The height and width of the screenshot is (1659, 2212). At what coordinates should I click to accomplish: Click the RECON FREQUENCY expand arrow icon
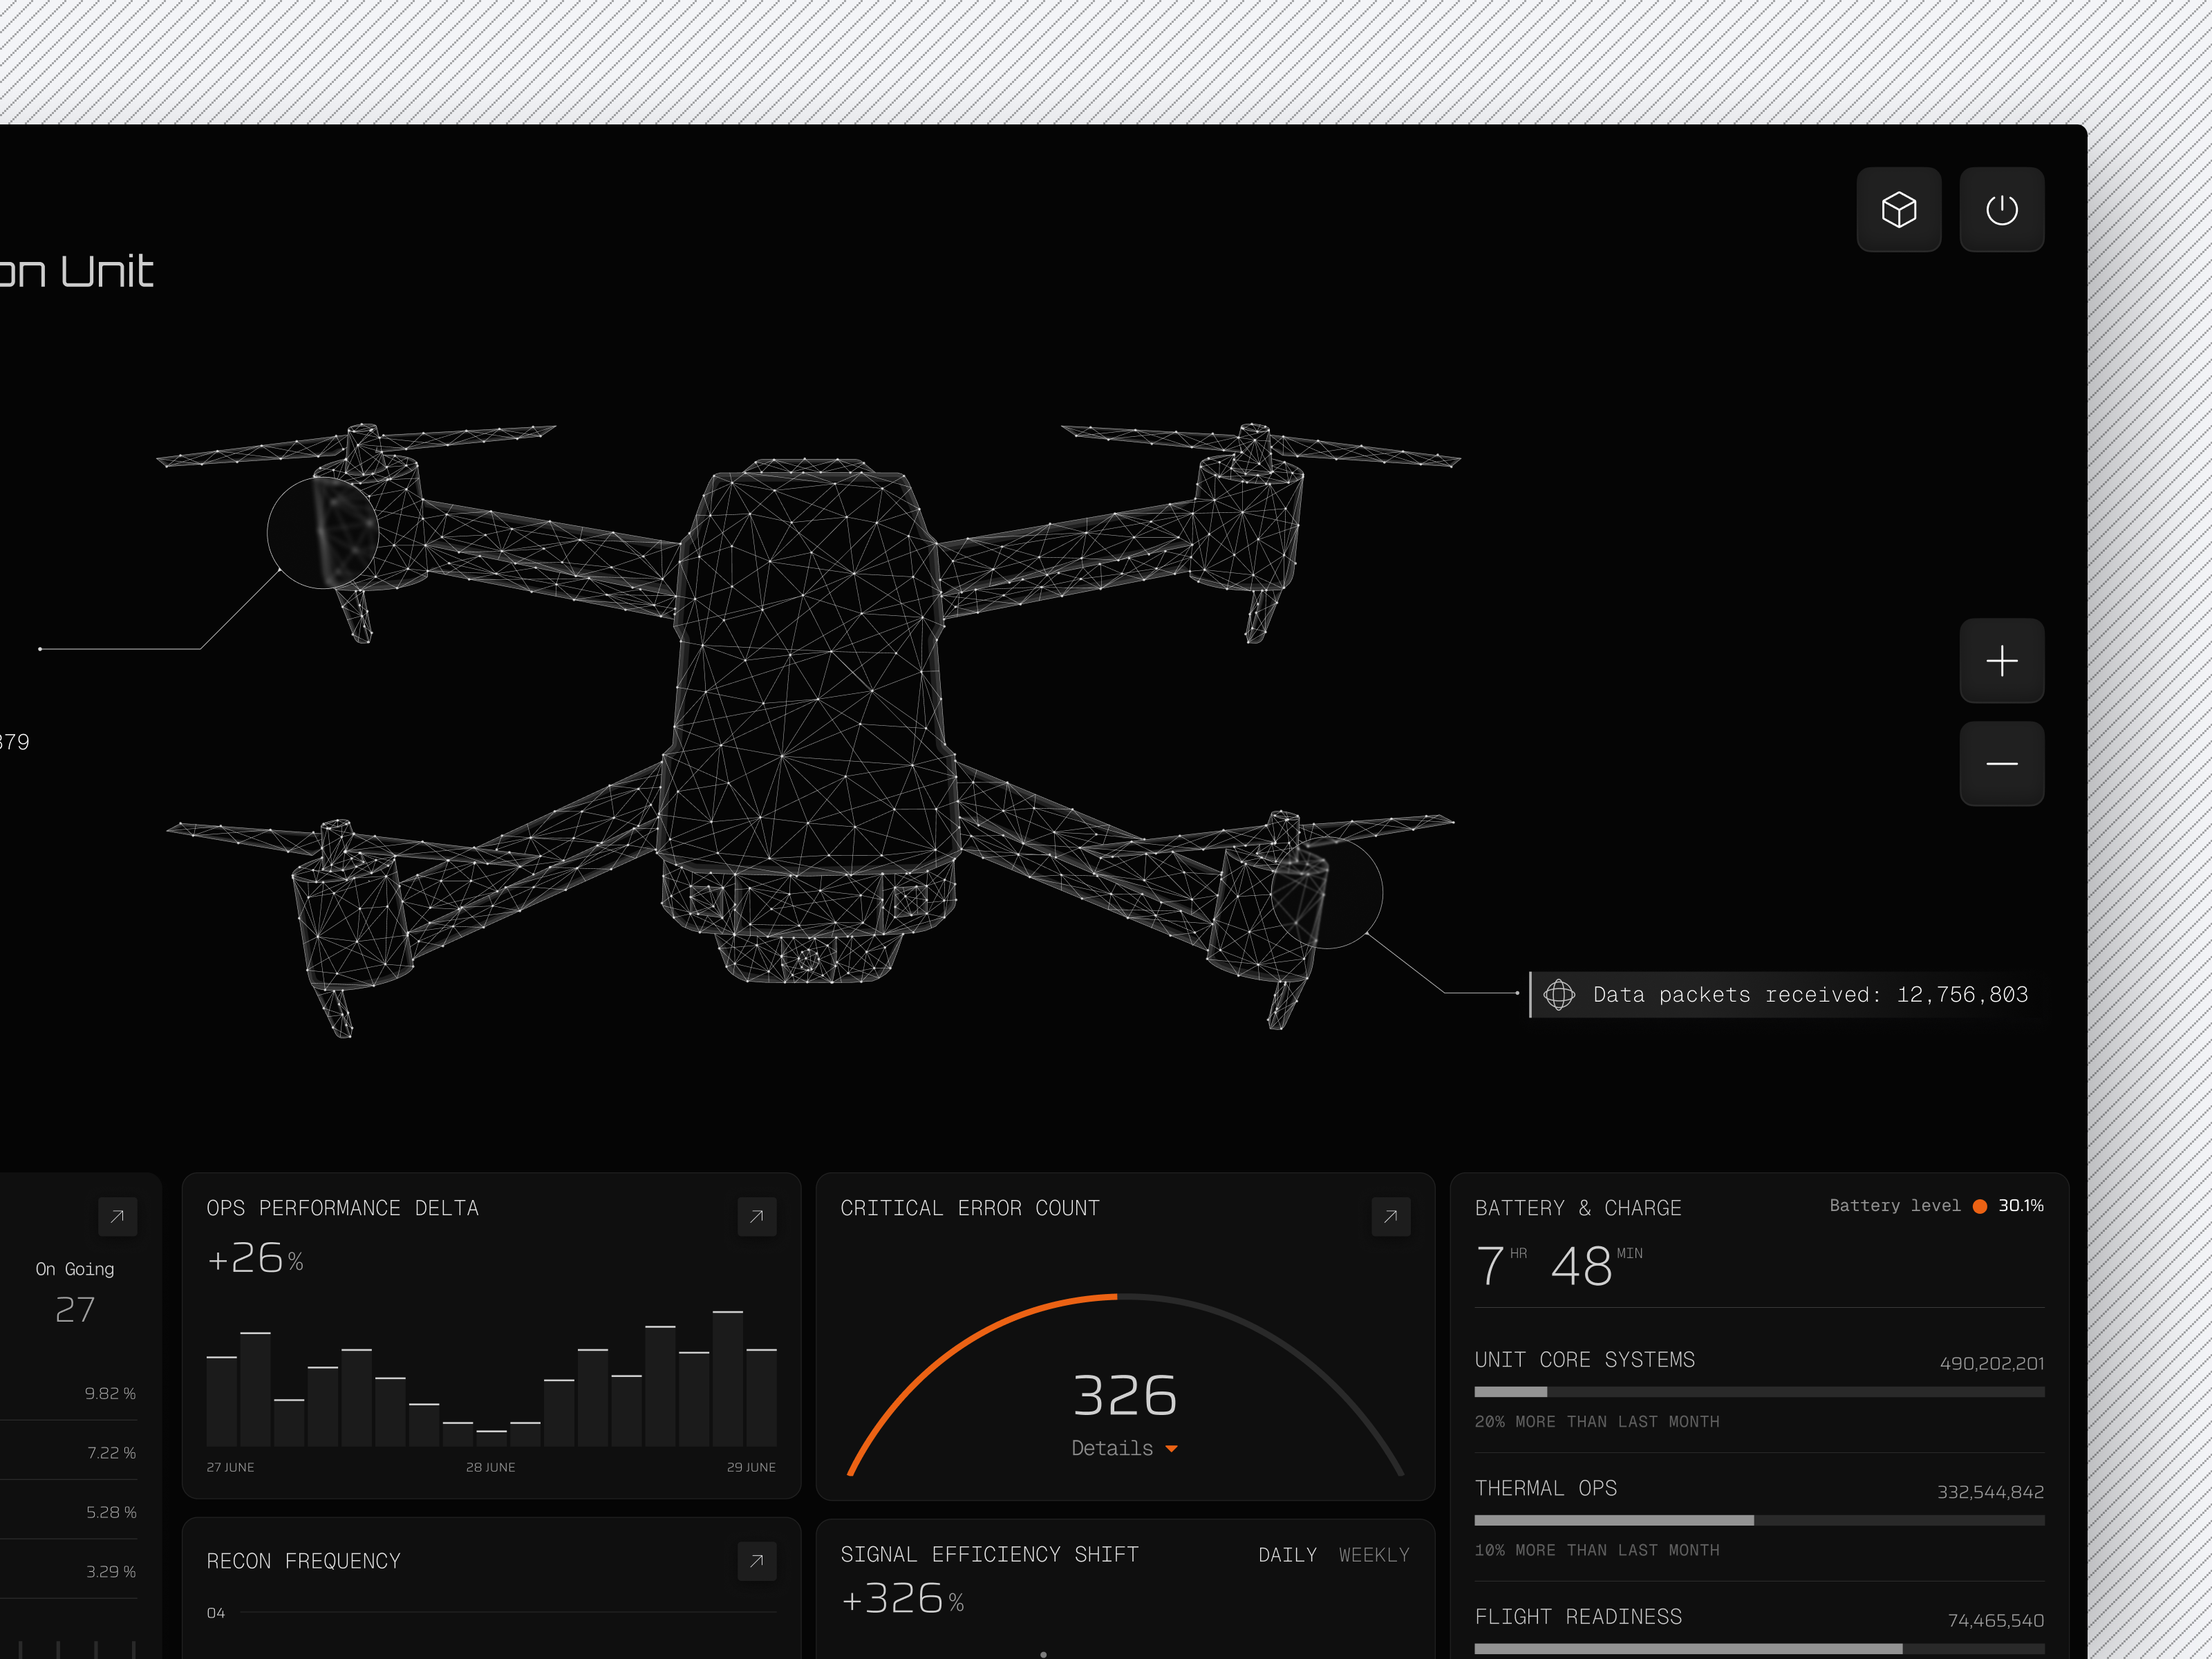click(757, 1561)
